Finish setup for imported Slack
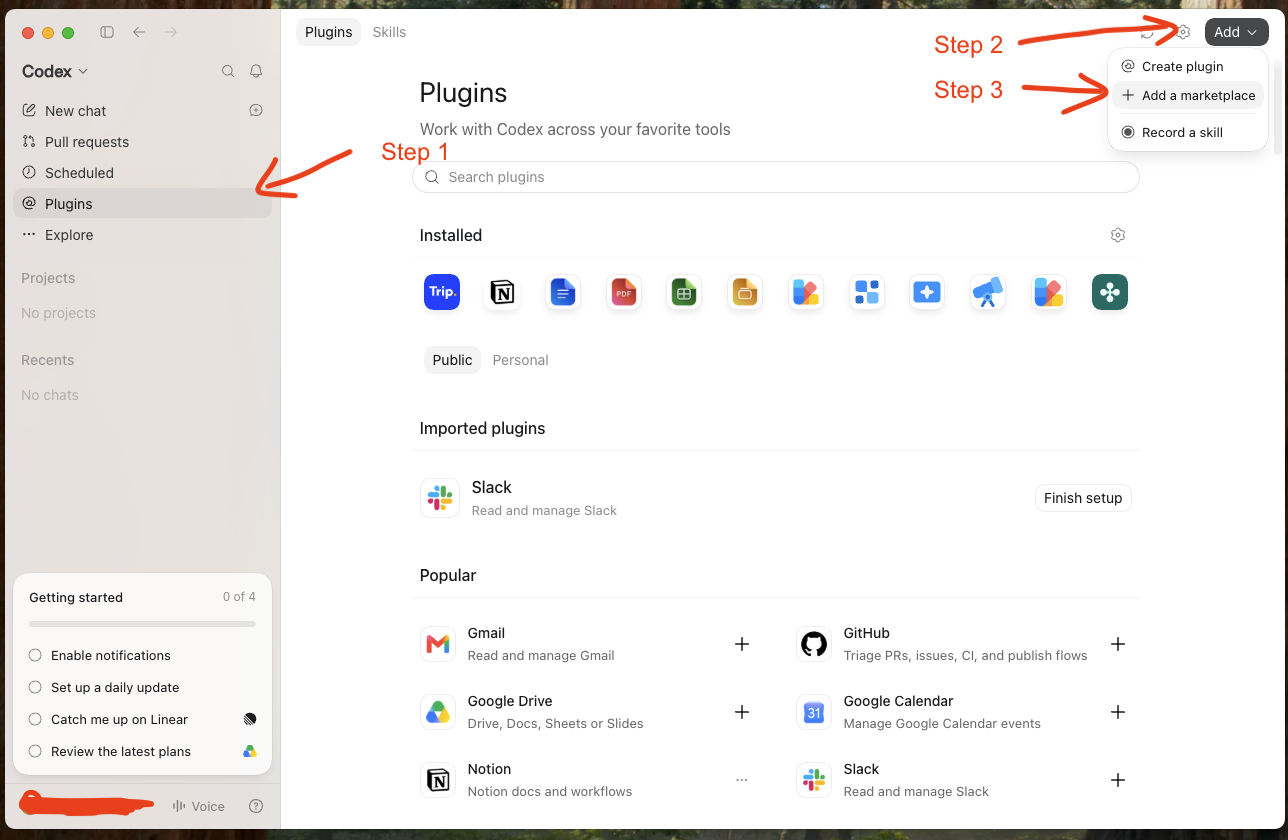This screenshot has height=840, width=1288. (x=1083, y=498)
